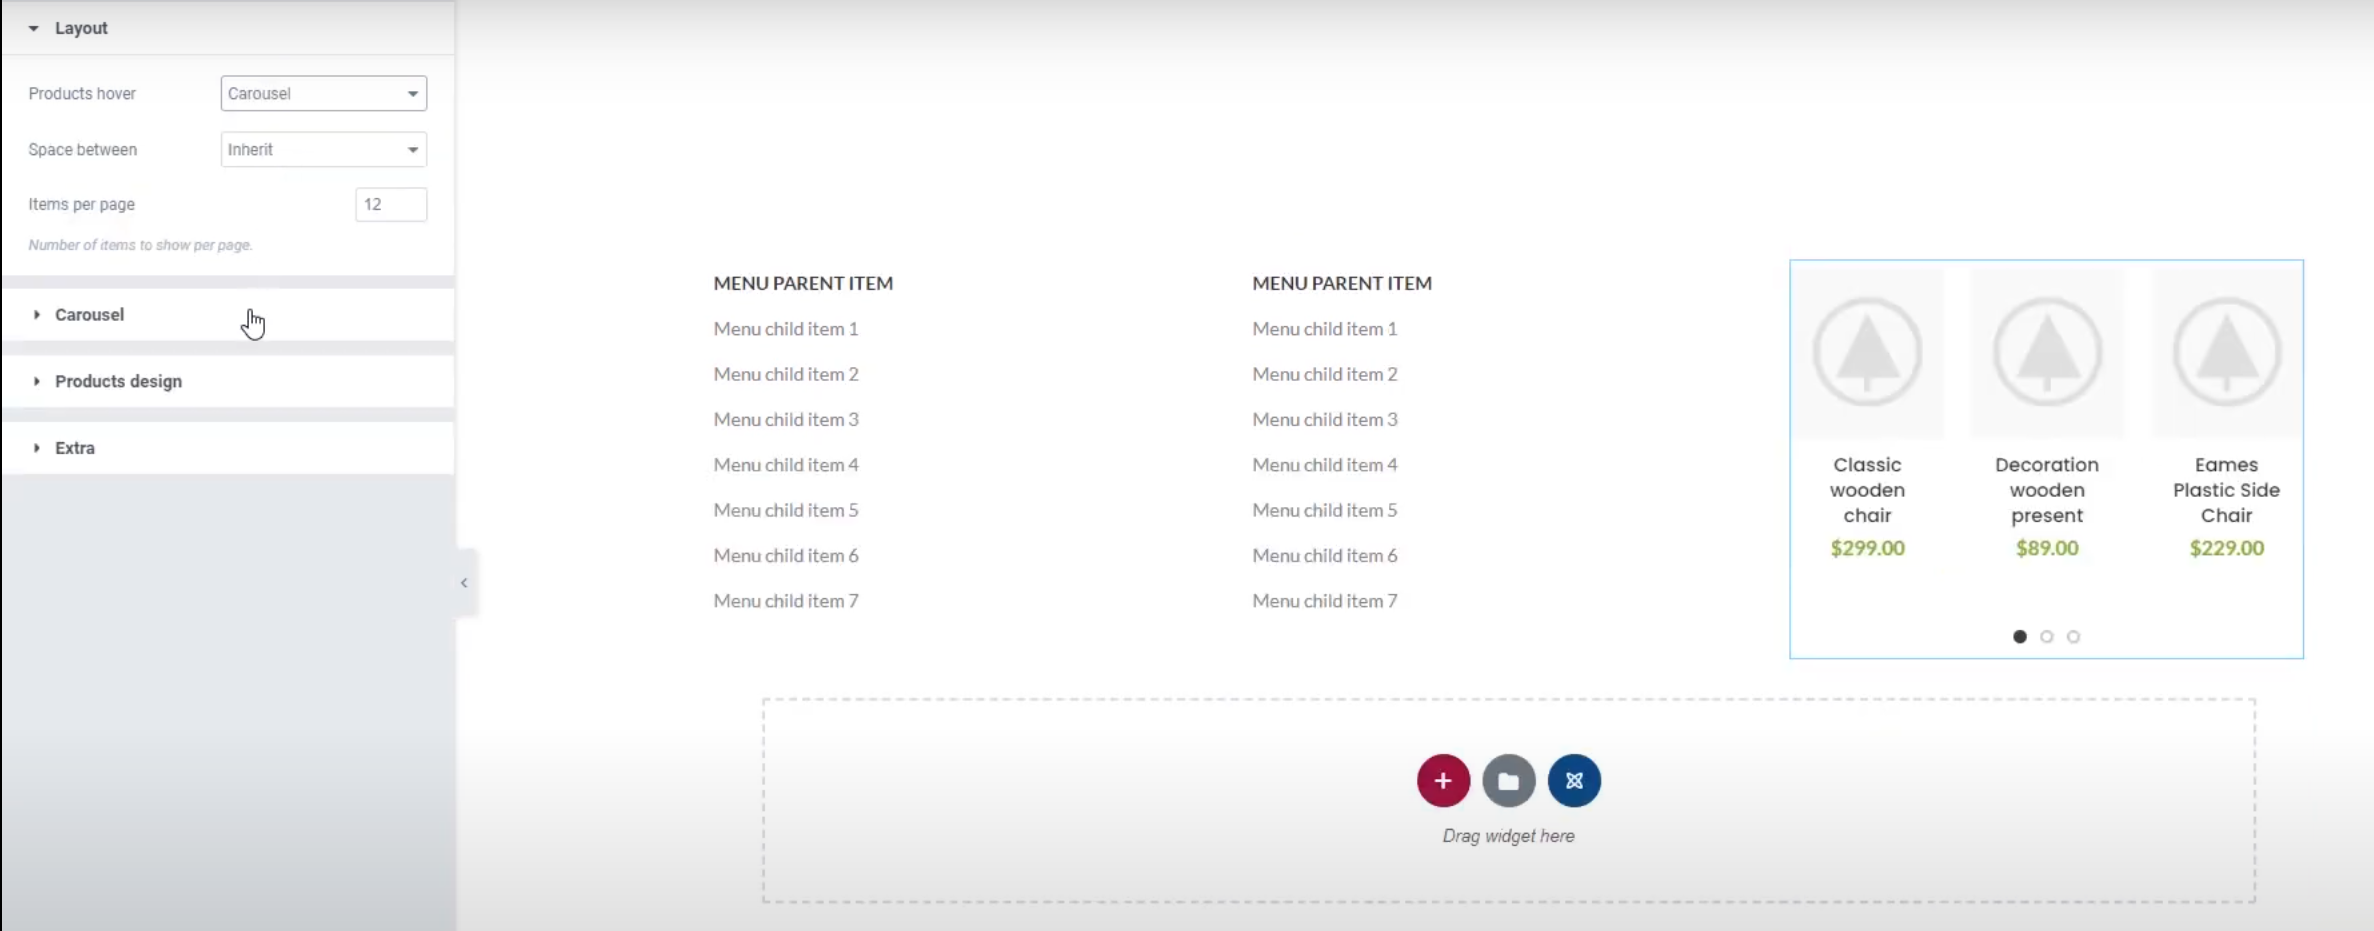Click the Eames Plastic Side Chair image
The height and width of the screenshot is (931, 2374).
click(2226, 352)
